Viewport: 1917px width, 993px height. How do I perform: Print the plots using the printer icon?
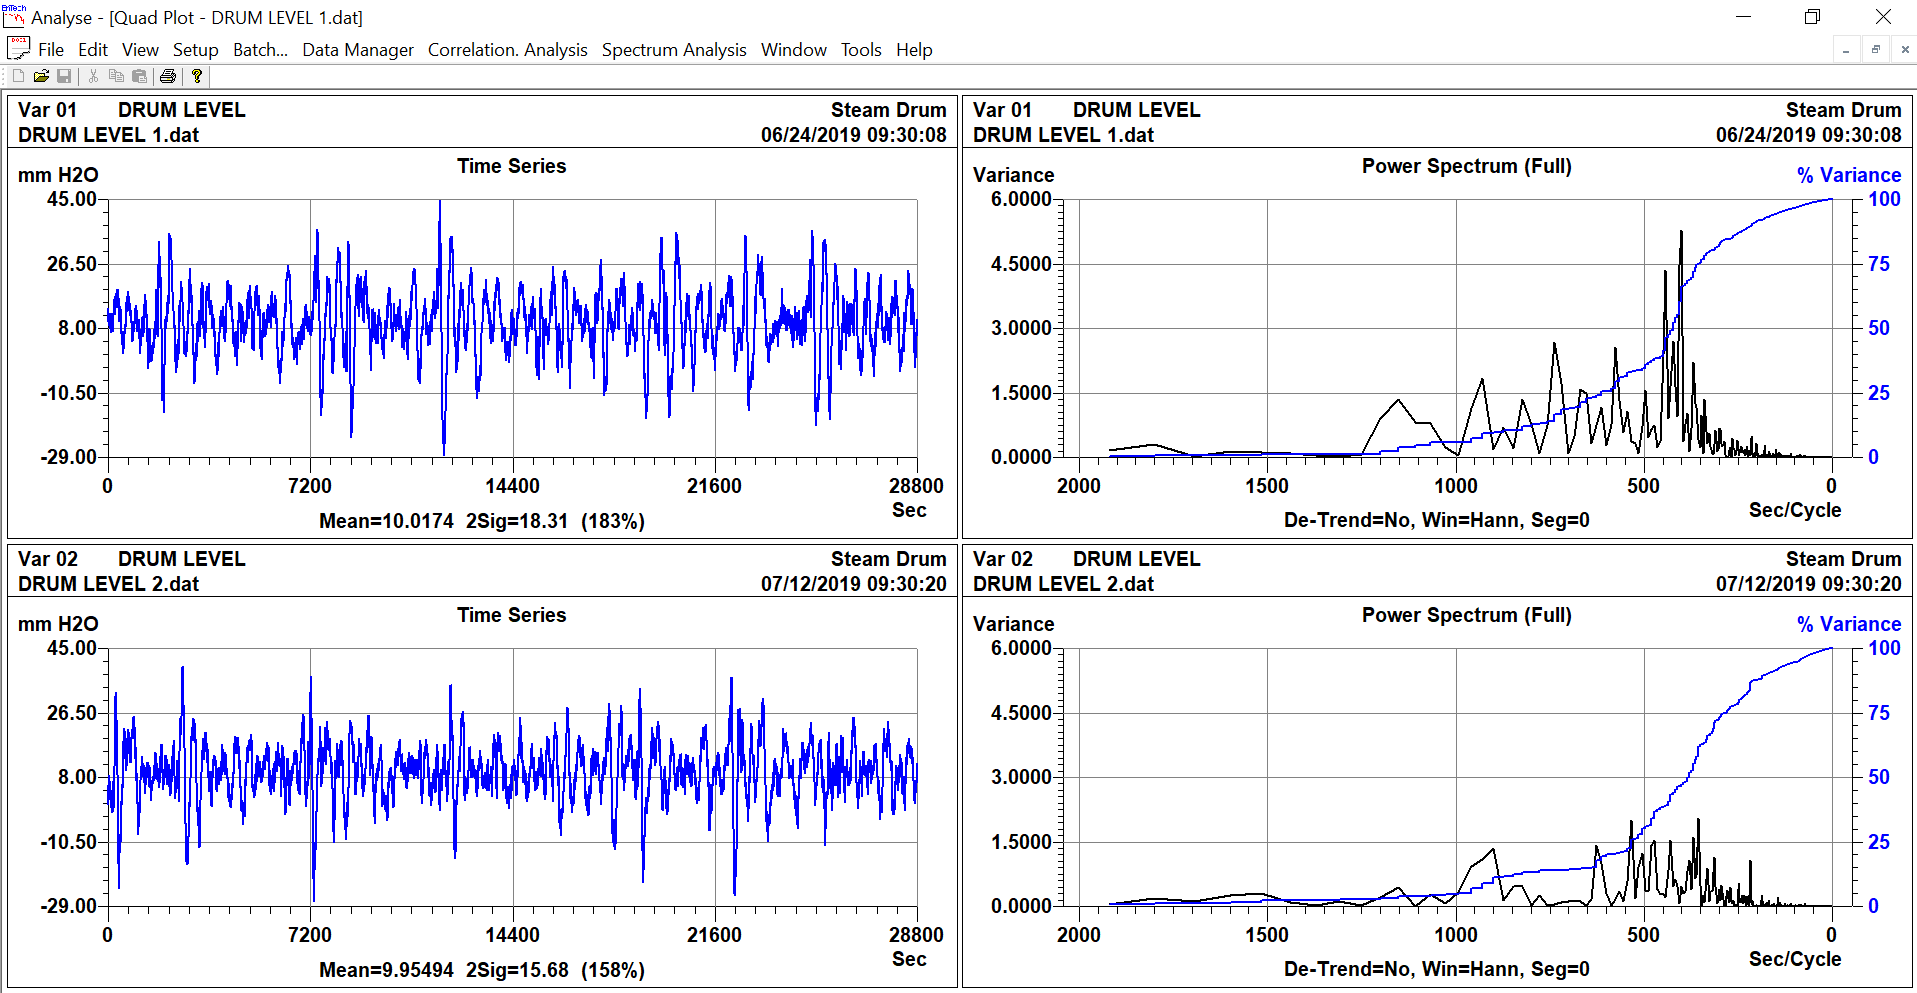(168, 76)
